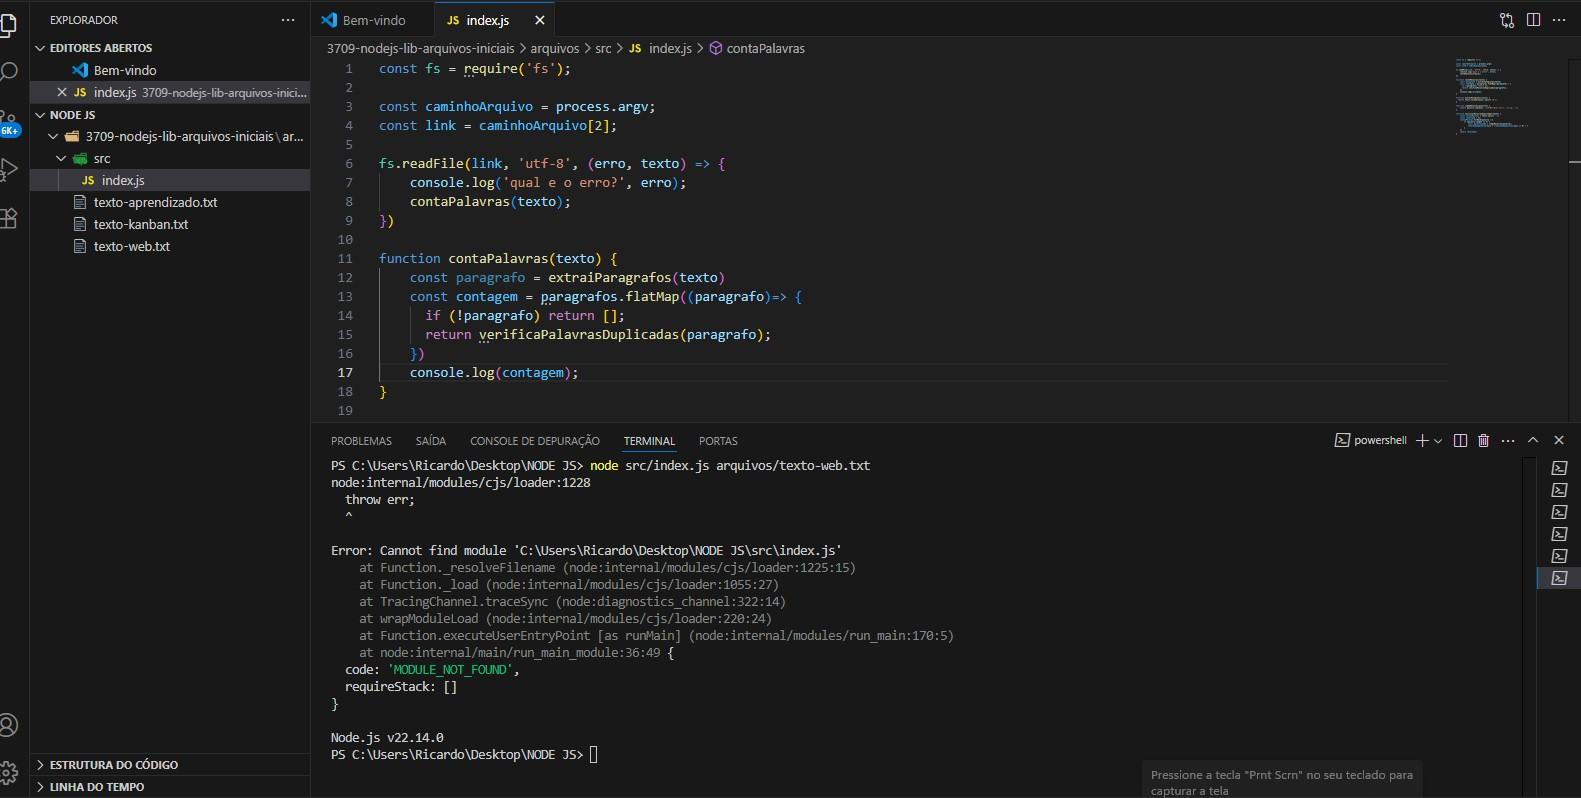Maximize the panel size chevron
The height and width of the screenshot is (798, 1581).
pos(1533,440)
